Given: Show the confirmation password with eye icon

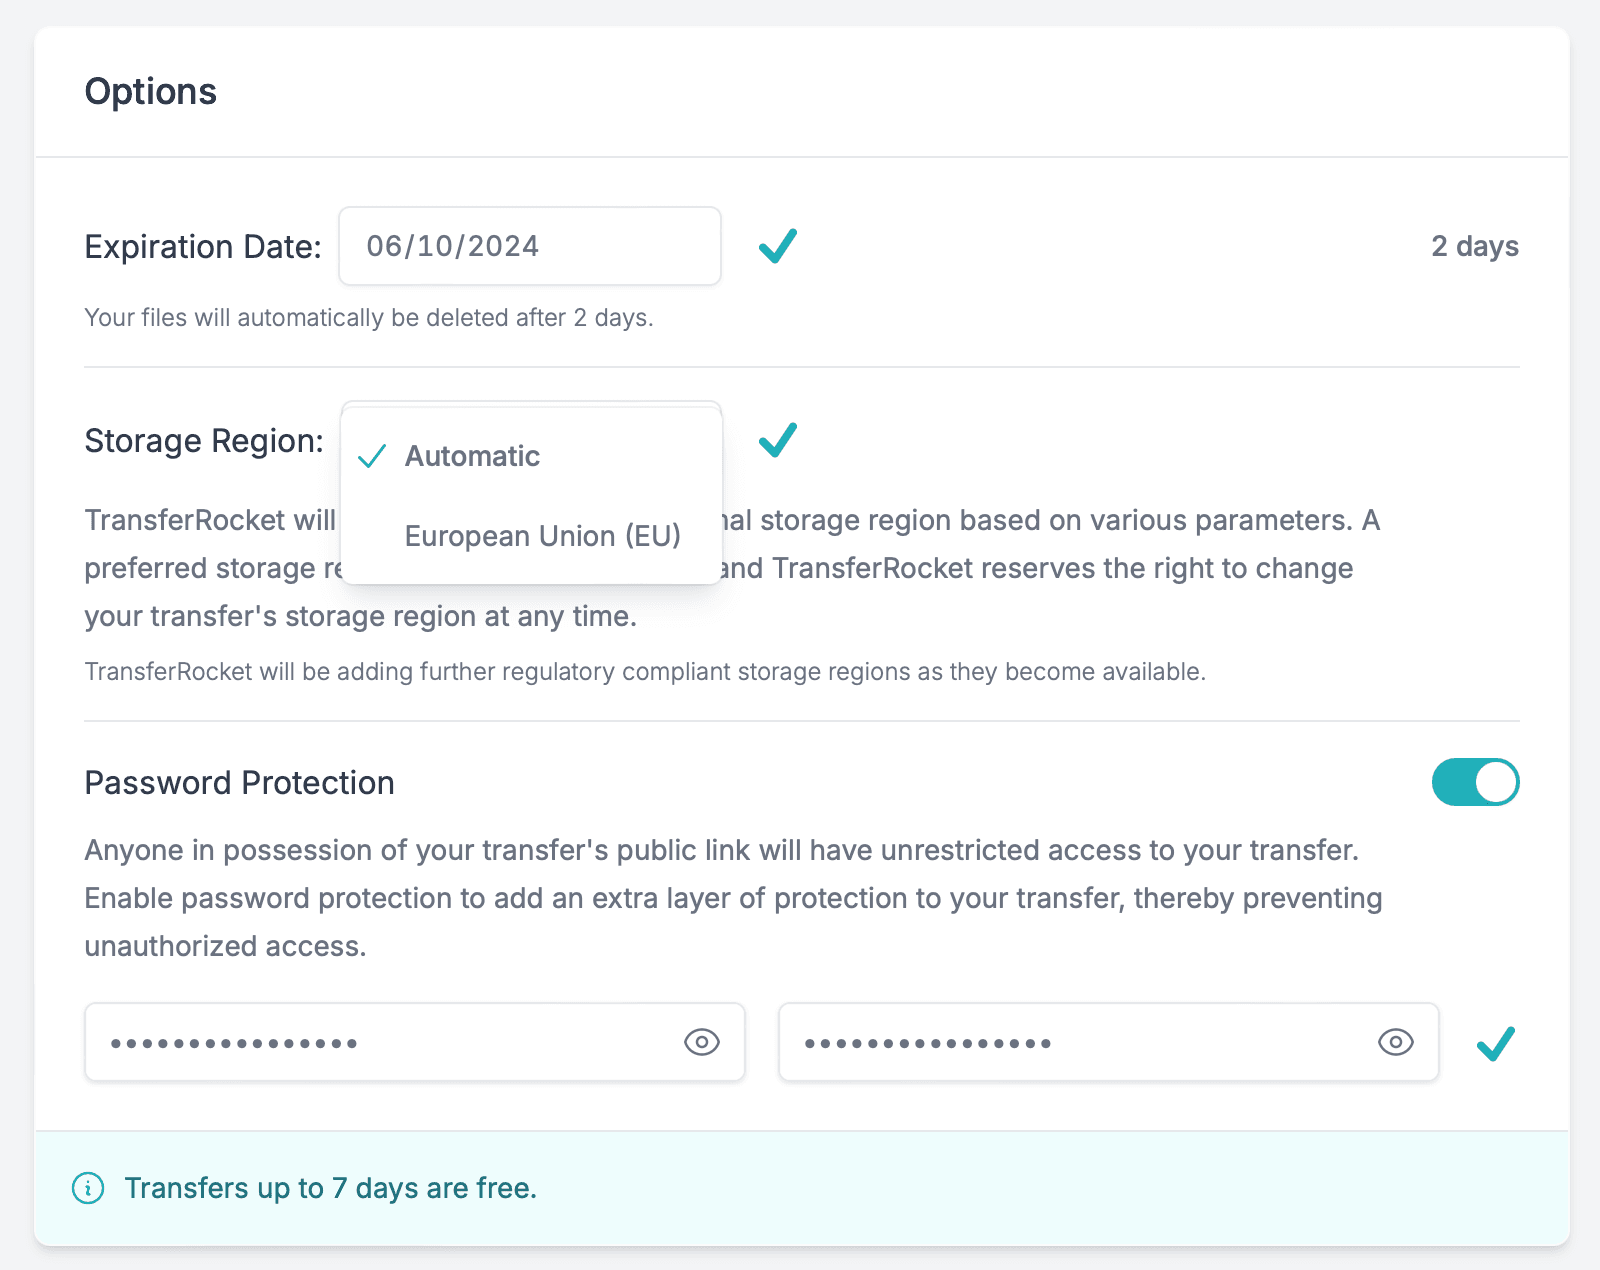Looking at the screenshot, I should tap(1396, 1042).
